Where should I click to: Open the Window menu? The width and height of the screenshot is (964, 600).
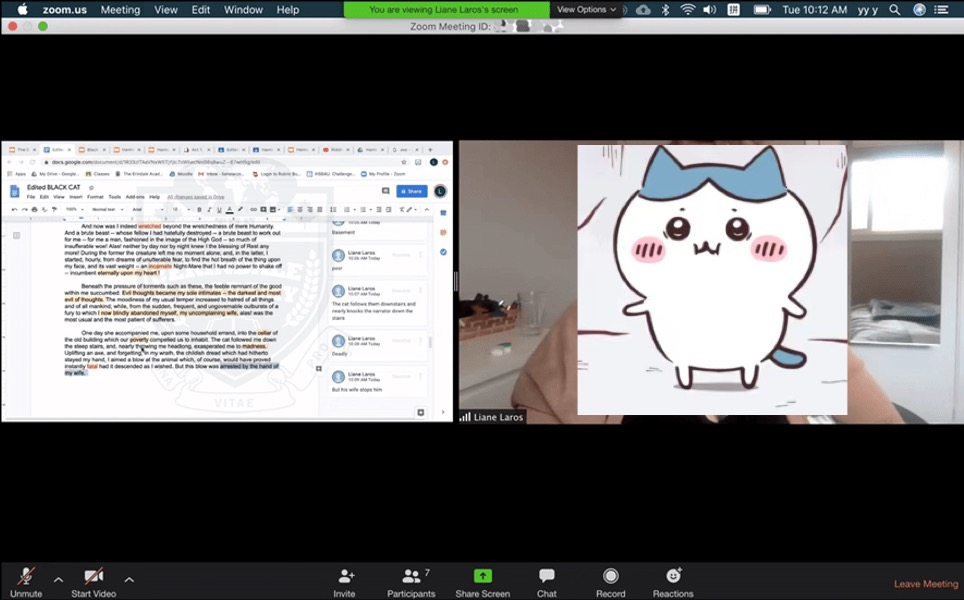tap(243, 10)
